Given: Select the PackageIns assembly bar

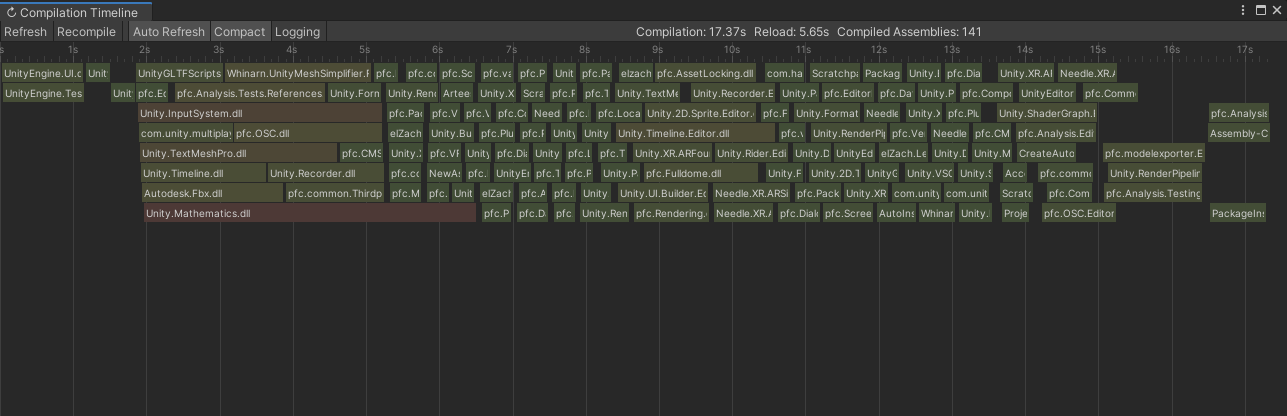Looking at the screenshot, I should pyautogui.click(x=1237, y=213).
